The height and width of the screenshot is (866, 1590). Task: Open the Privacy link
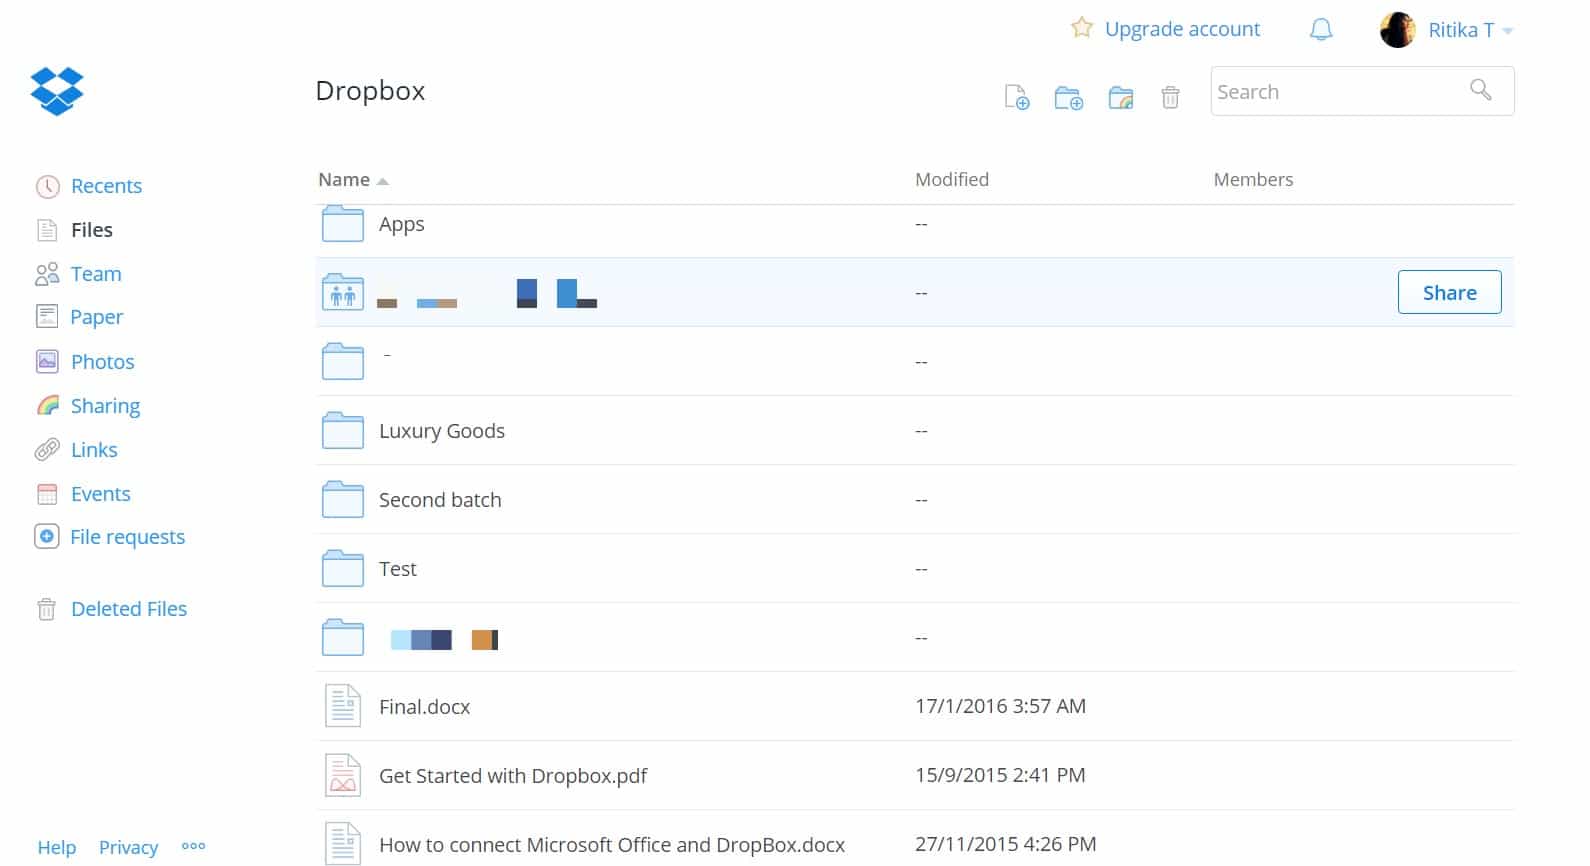(128, 847)
